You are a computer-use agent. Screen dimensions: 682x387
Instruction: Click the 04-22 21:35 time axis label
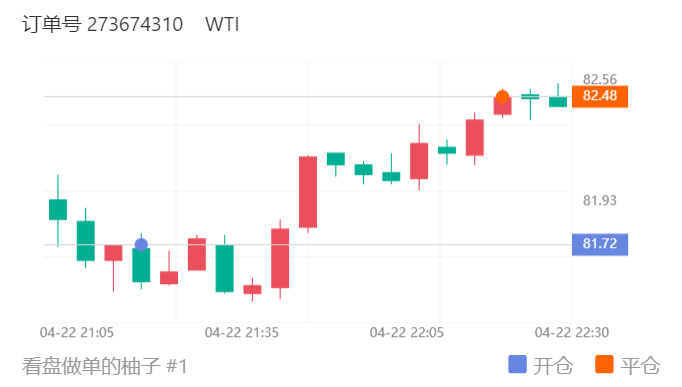point(242,333)
